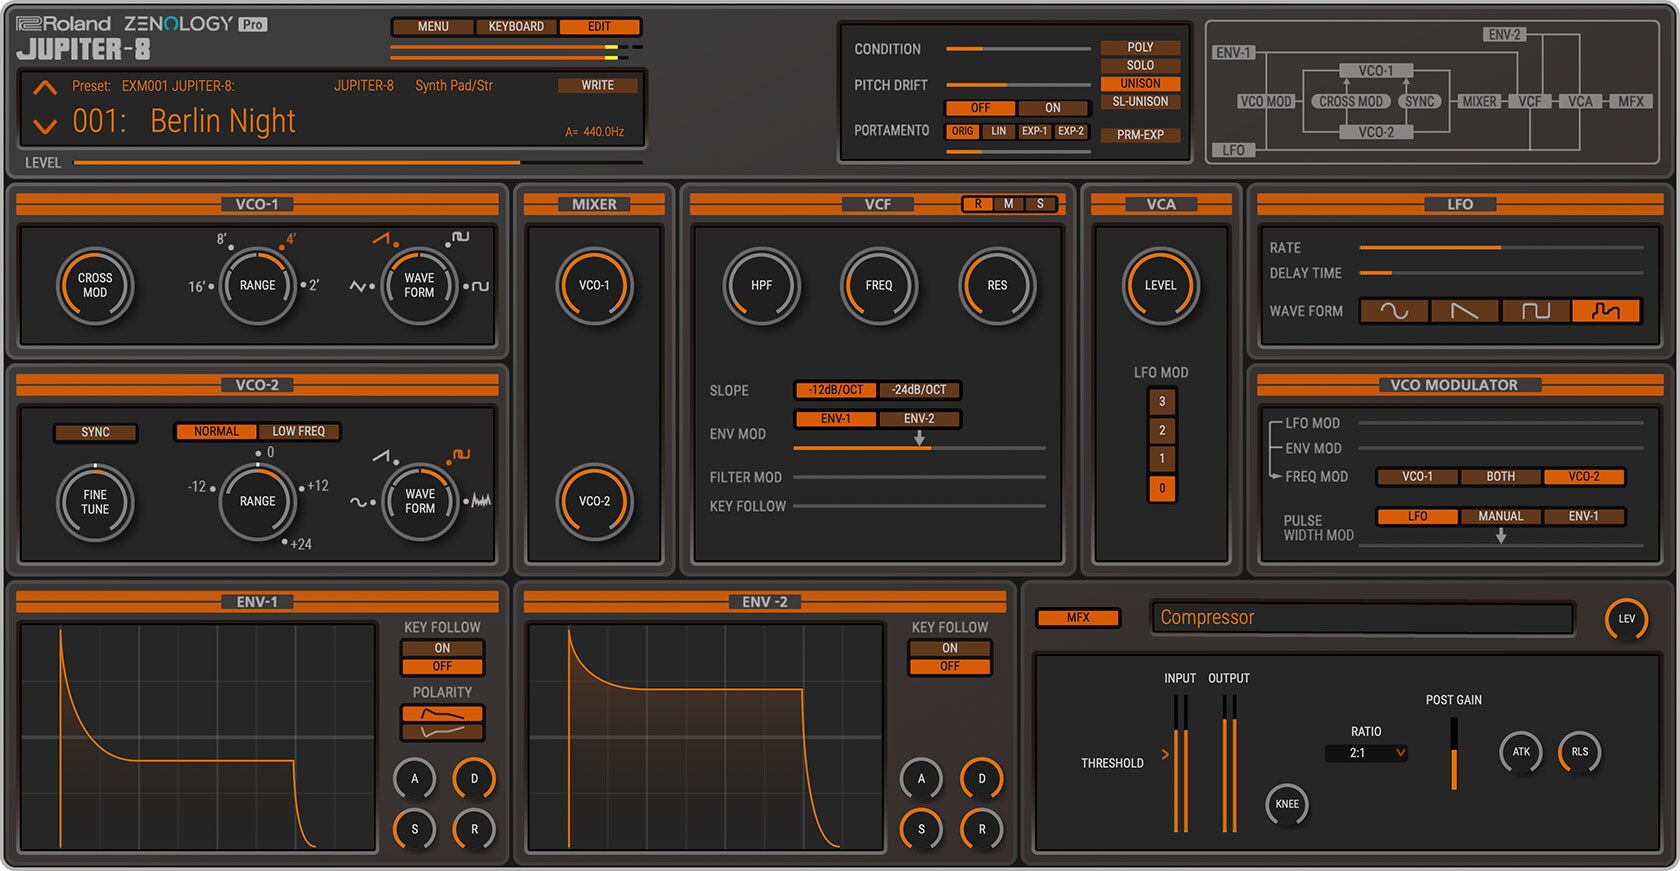1680x871 pixels.
Task: Select SOLO voice mode
Action: point(1140,65)
